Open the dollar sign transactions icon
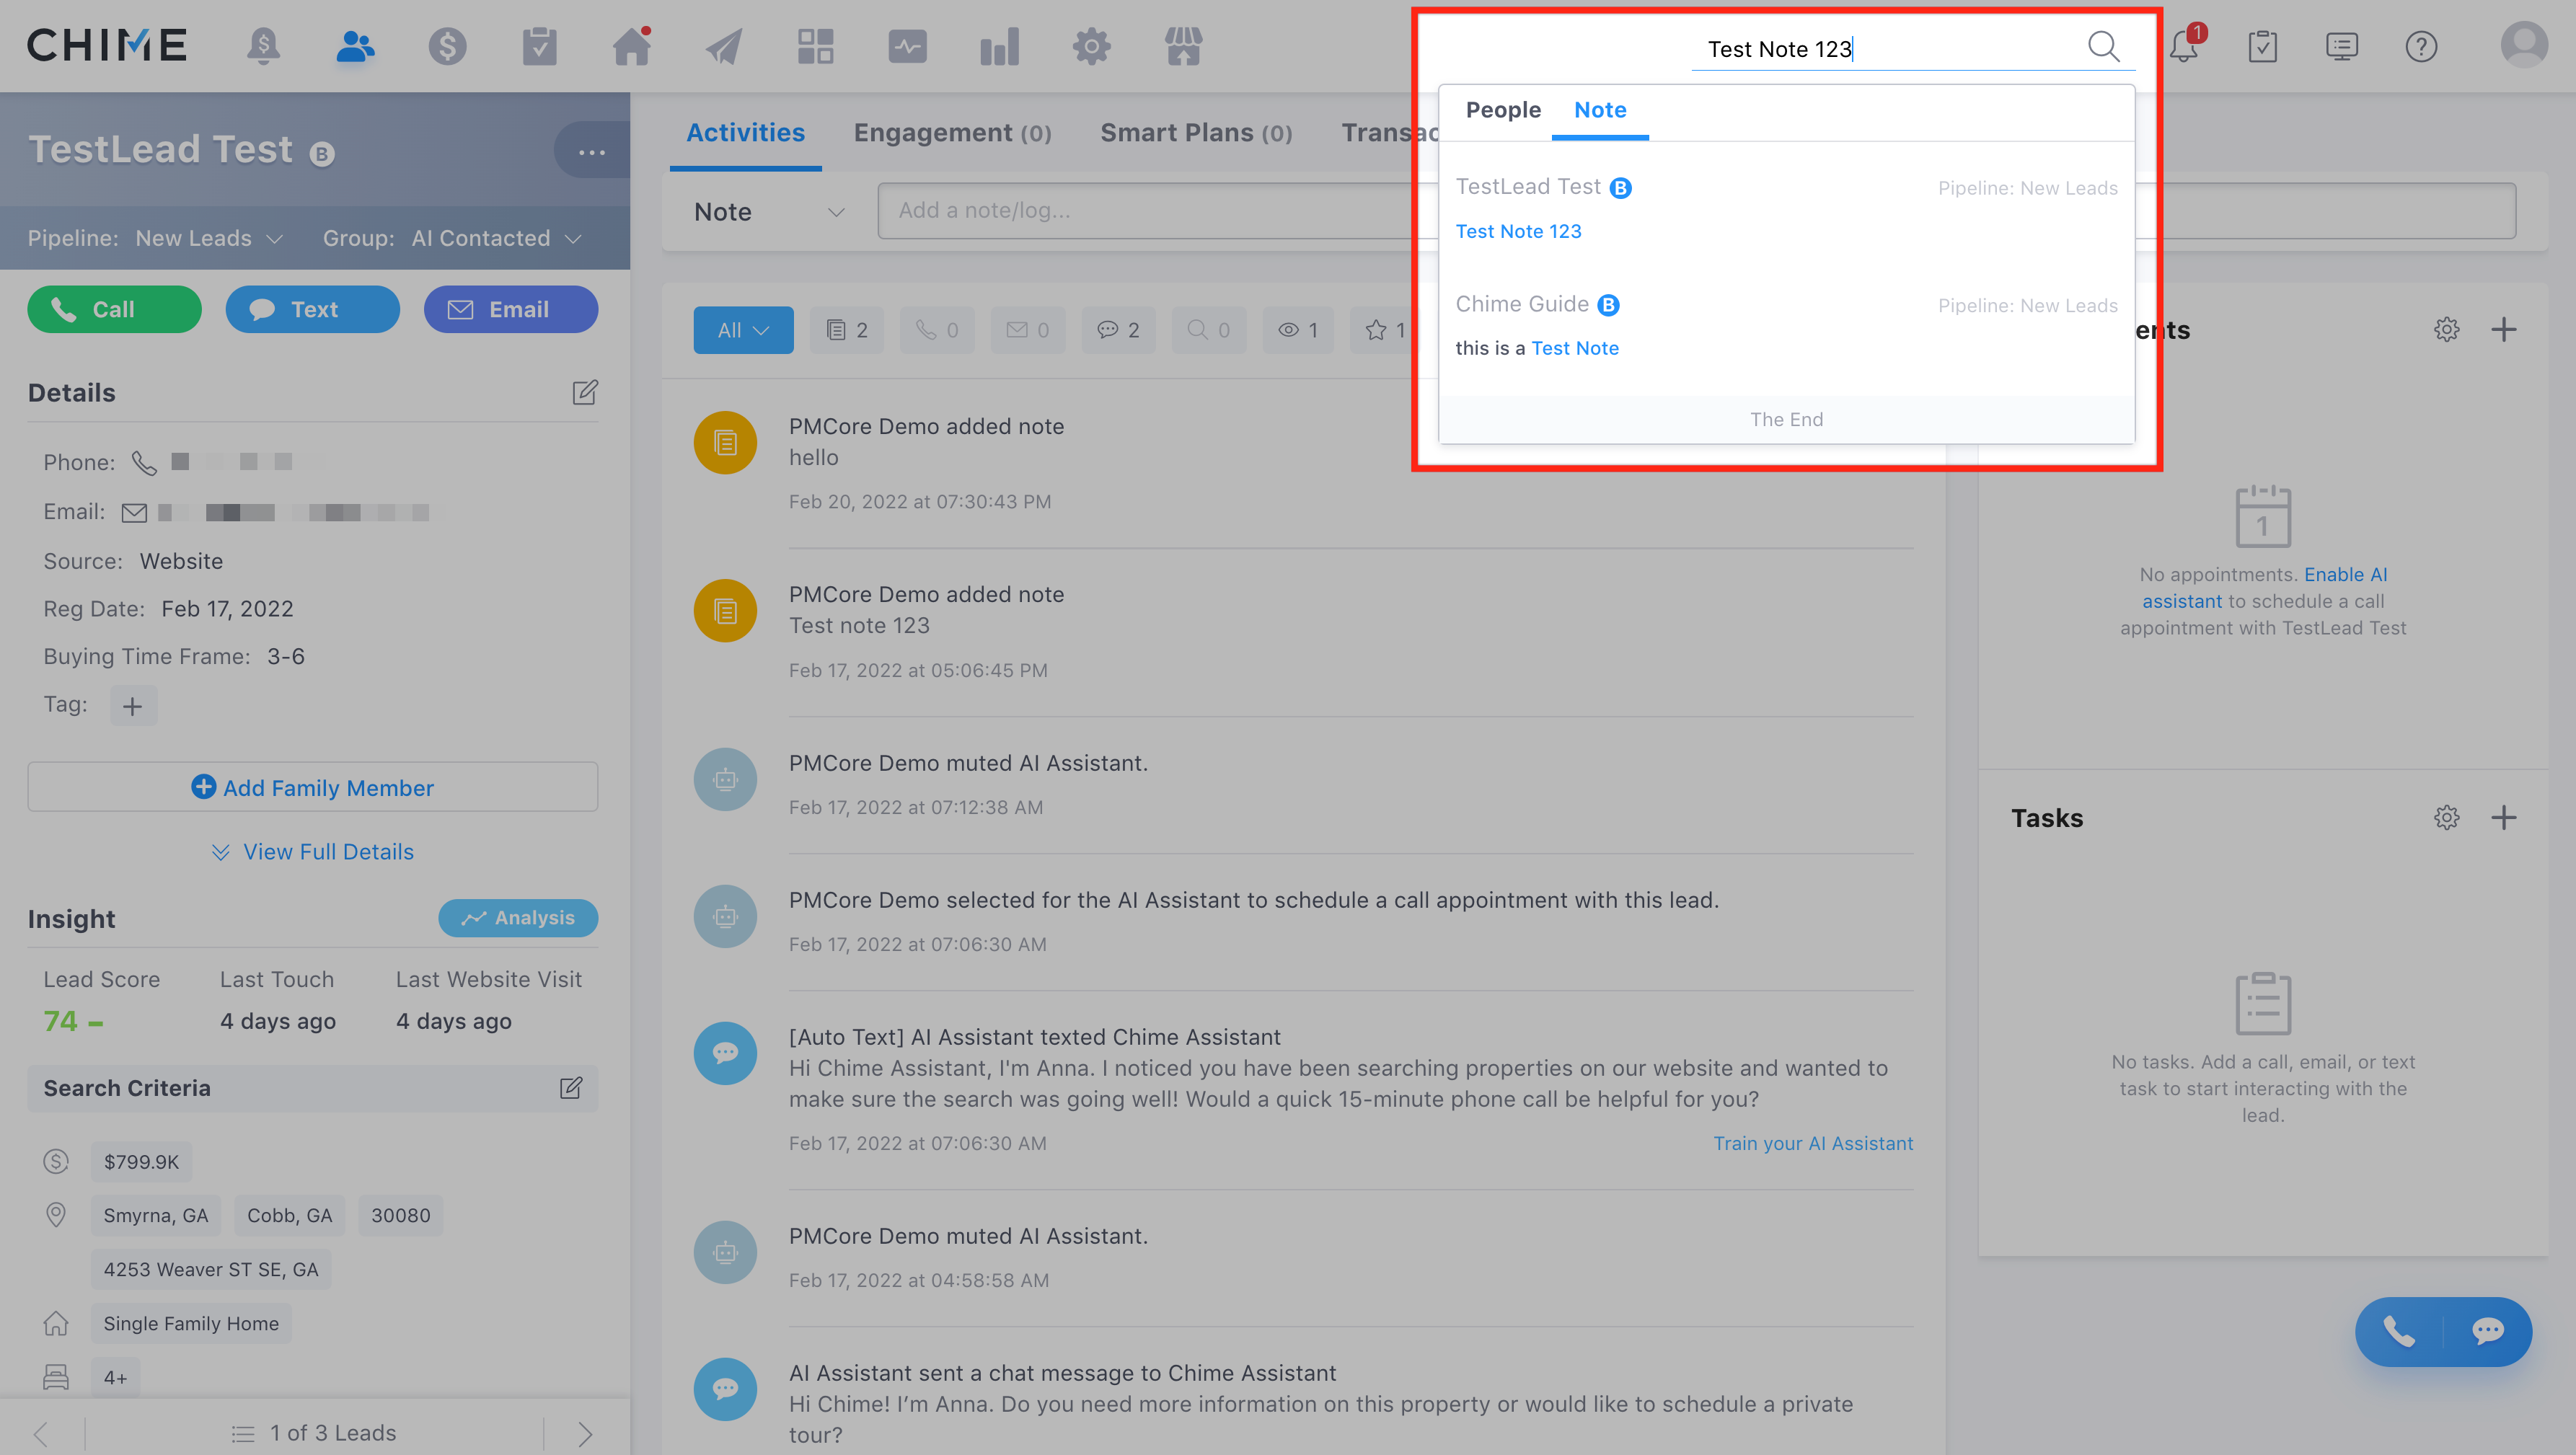 (x=447, y=46)
